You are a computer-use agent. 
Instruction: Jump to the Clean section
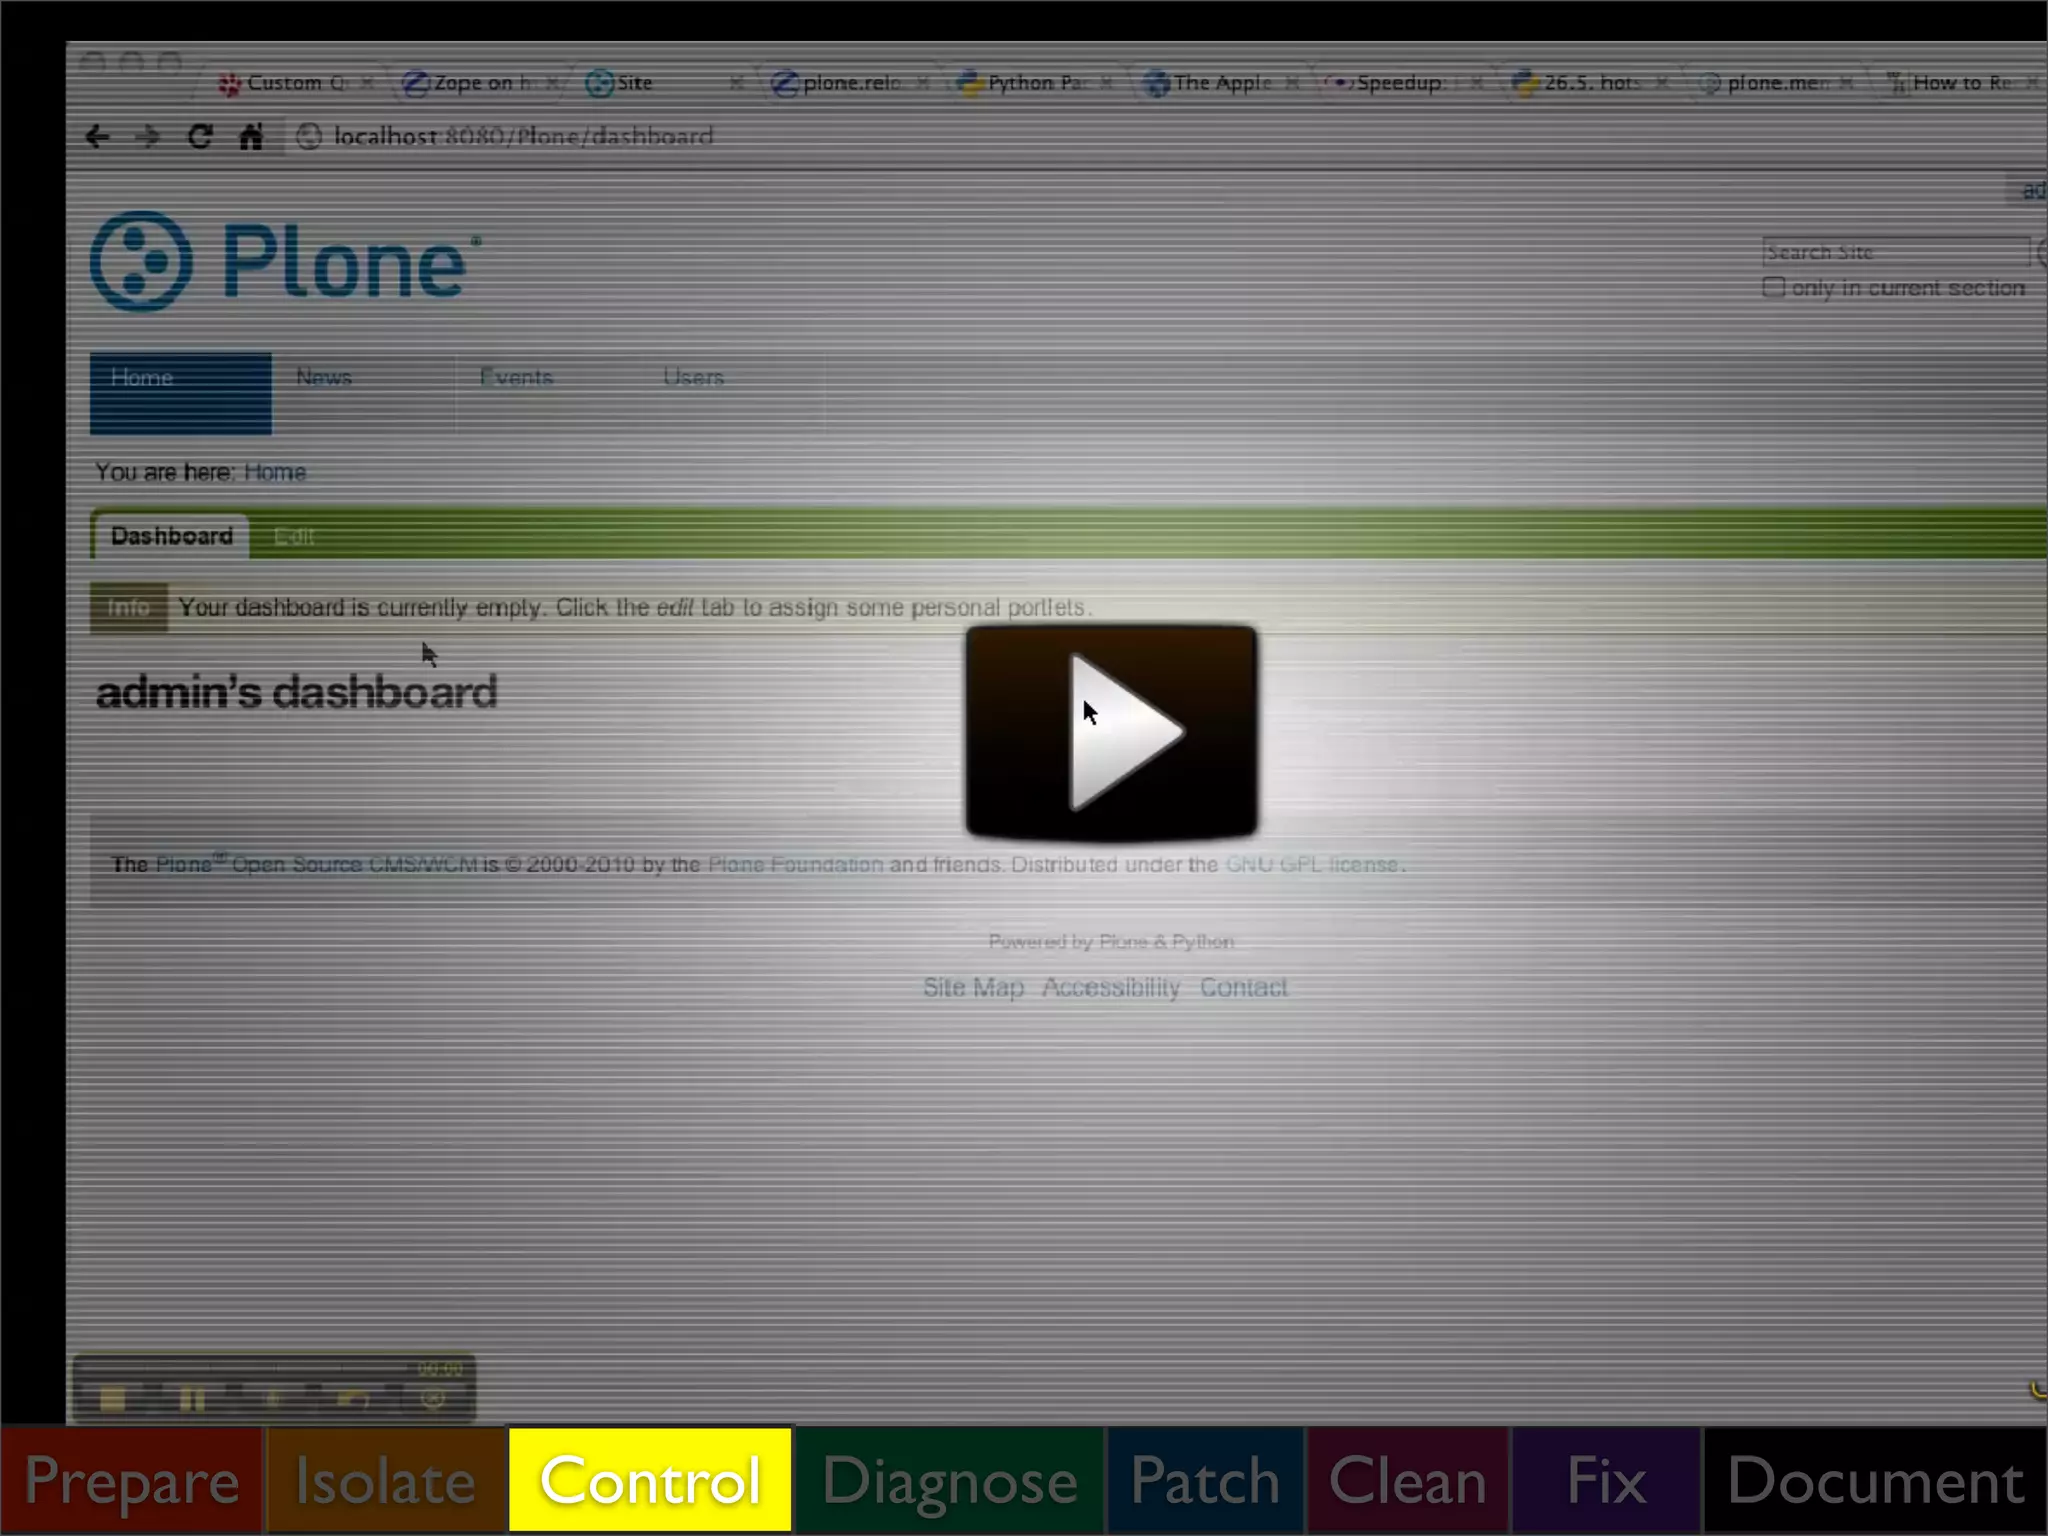coord(1408,1481)
